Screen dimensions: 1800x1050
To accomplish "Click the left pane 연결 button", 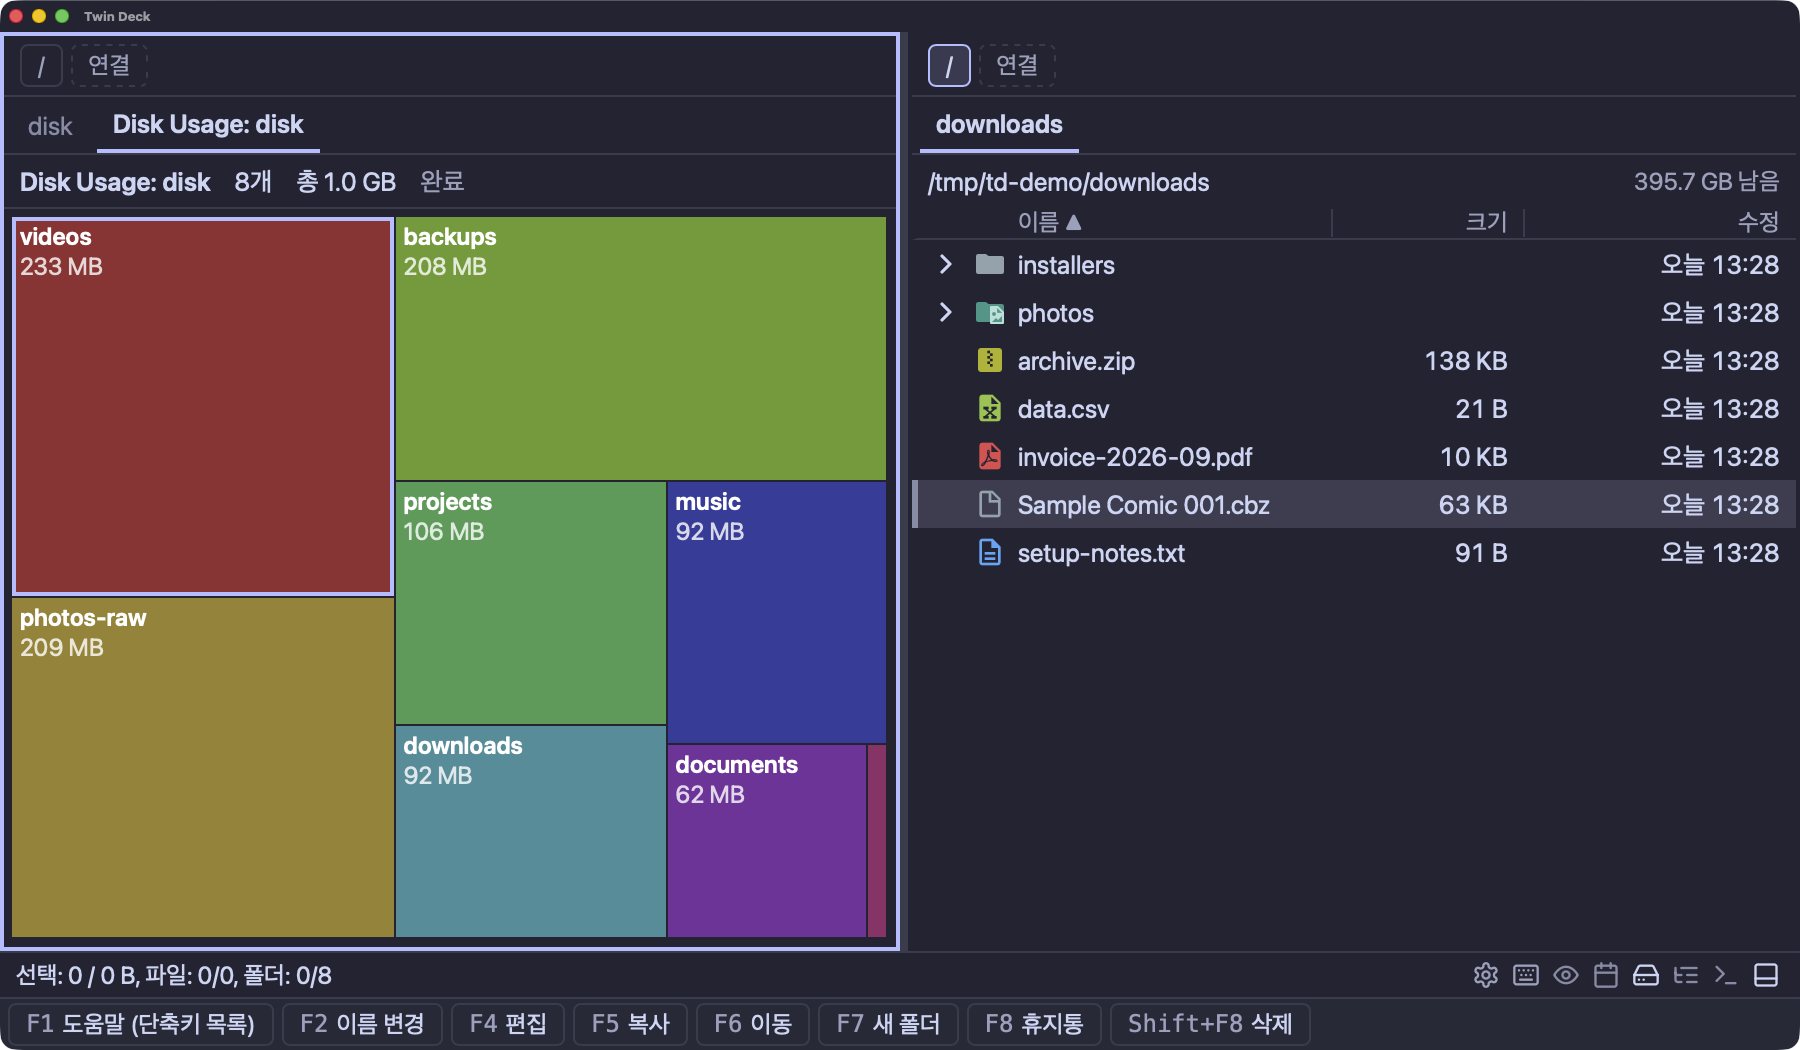I will [109, 66].
